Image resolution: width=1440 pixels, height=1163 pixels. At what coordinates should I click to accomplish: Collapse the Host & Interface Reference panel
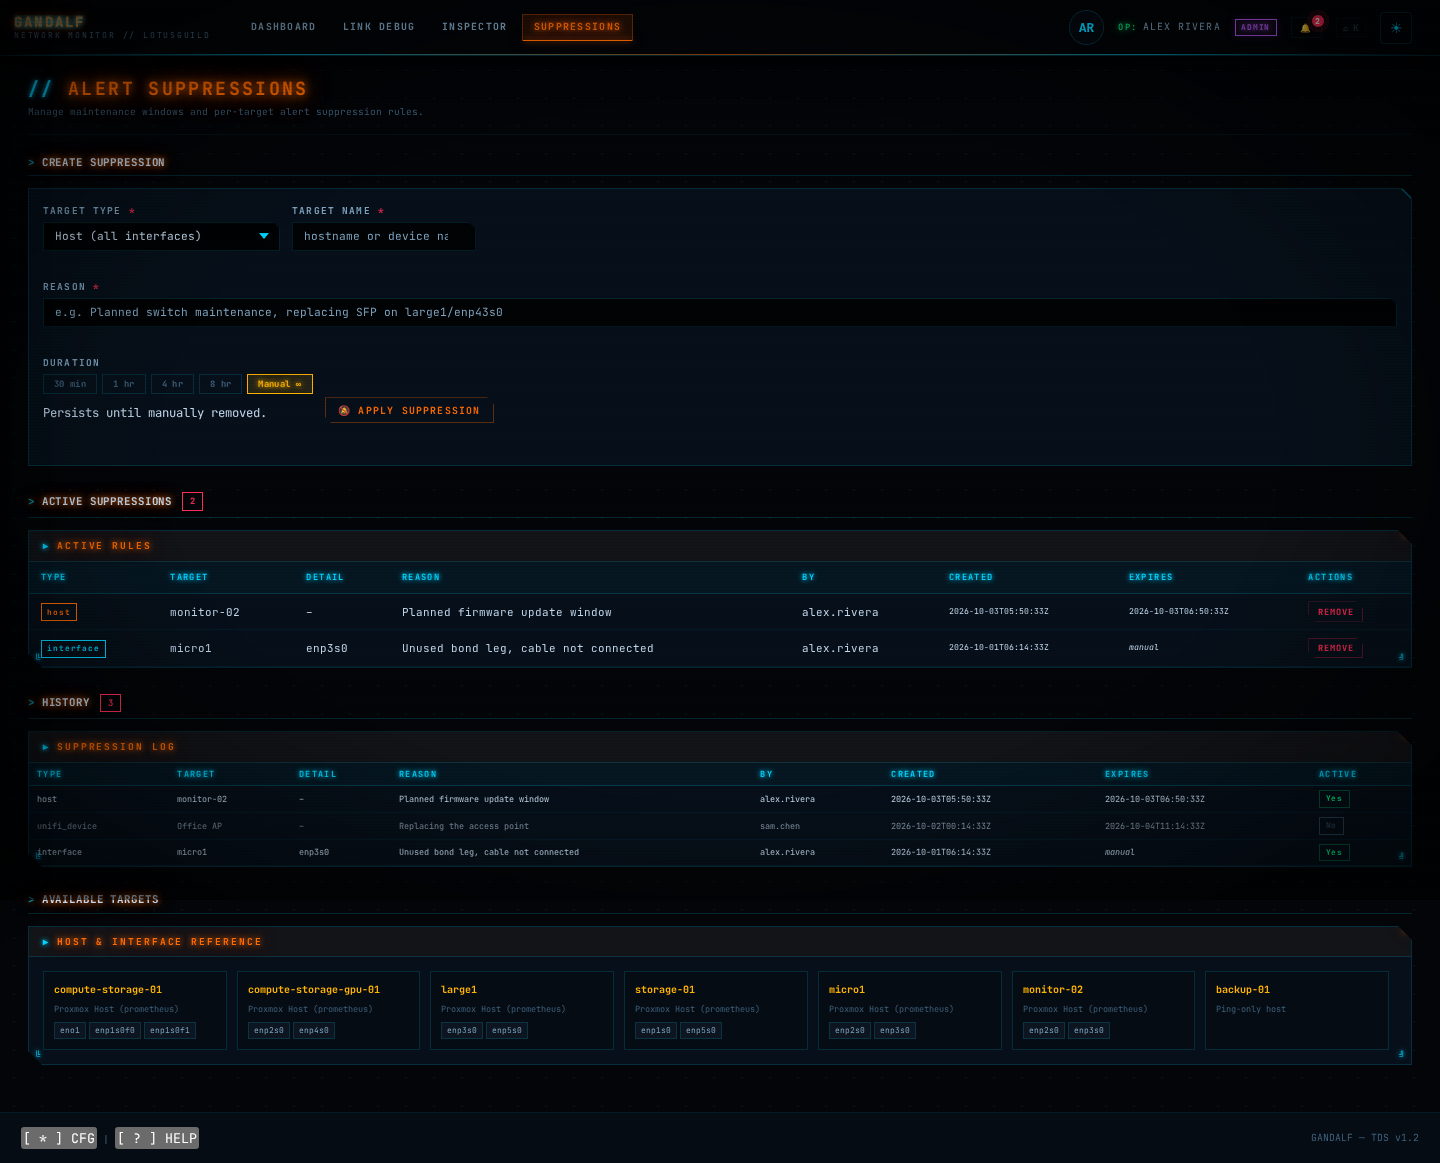pos(151,942)
